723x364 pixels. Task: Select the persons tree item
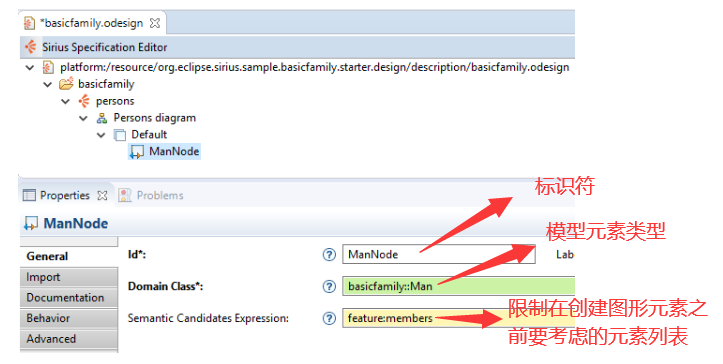(115, 101)
